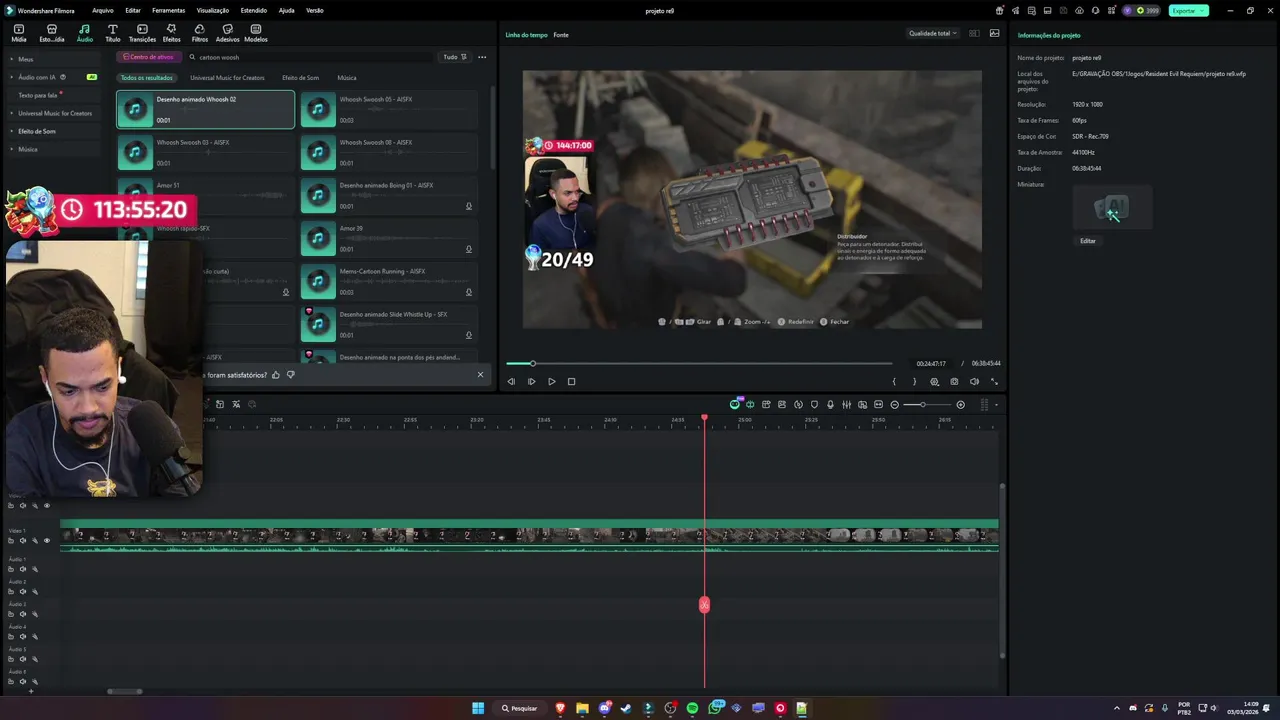
Task: Click the cartoon woosh search field
Action: pyautogui.click(x=312, y=57)
